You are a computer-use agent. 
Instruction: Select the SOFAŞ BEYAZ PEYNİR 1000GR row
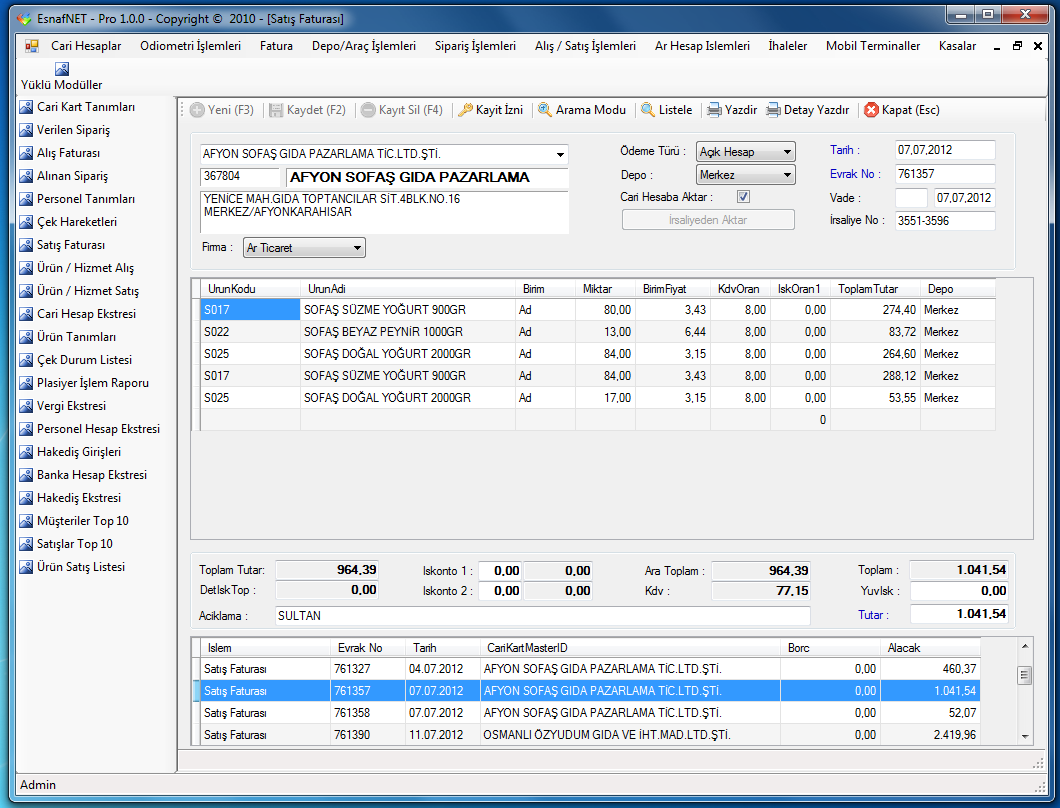[x=598, y=332]
